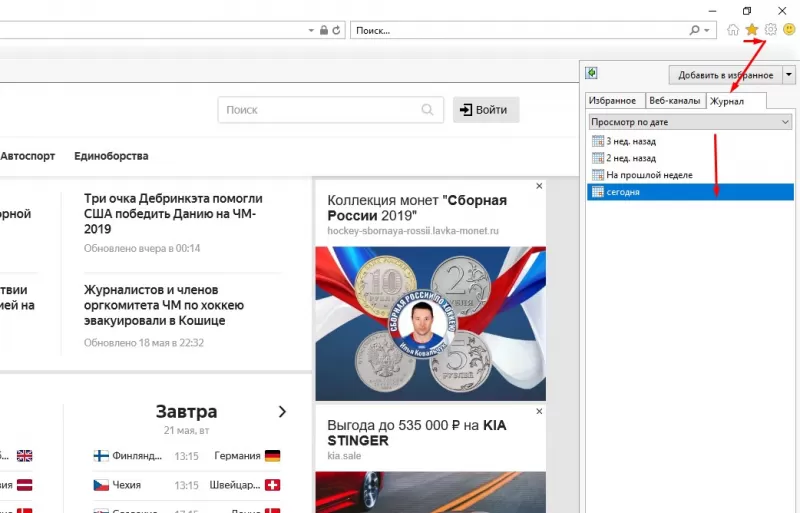Restore down the browser window

pyautogui.click(x=747, y=11)
